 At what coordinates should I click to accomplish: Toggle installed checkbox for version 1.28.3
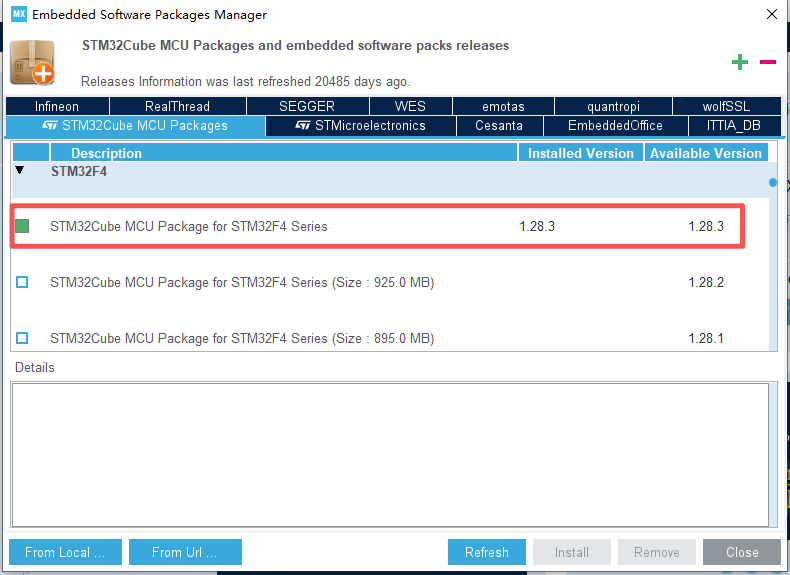point(22,227)
